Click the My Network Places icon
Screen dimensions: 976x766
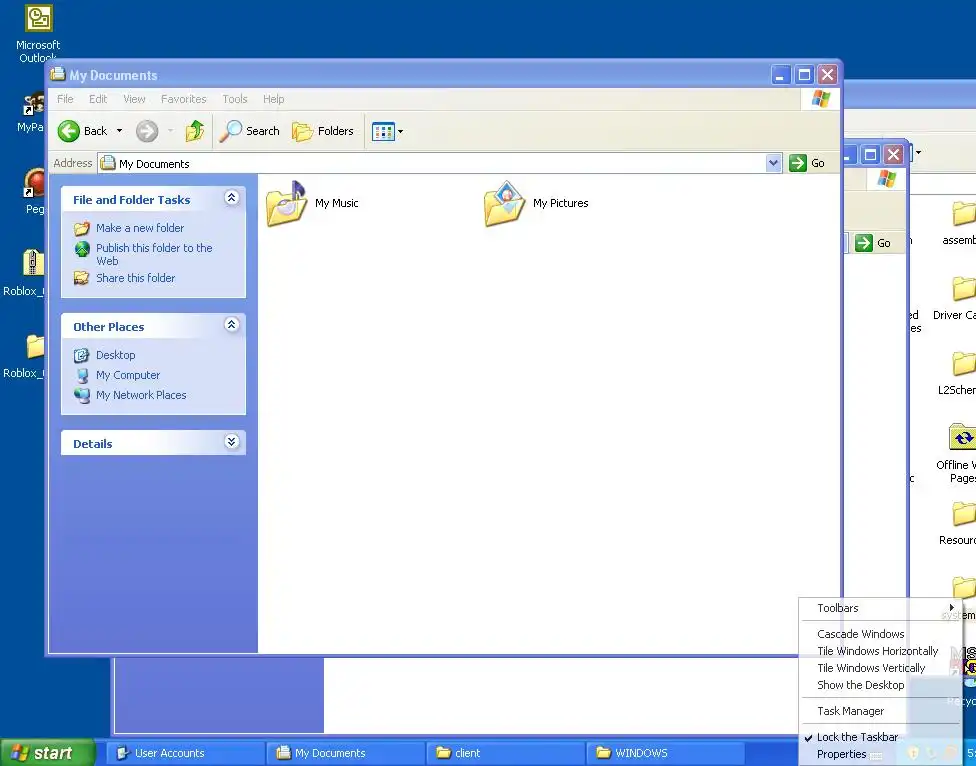coord(82,395)
